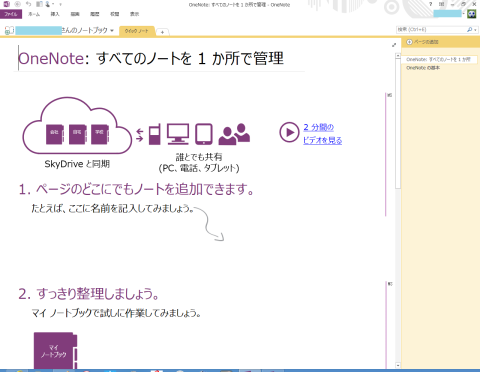This screenshot has height=372, width=480.
Task: Select the クイック ノート section tab
Action: coord(136,31)
